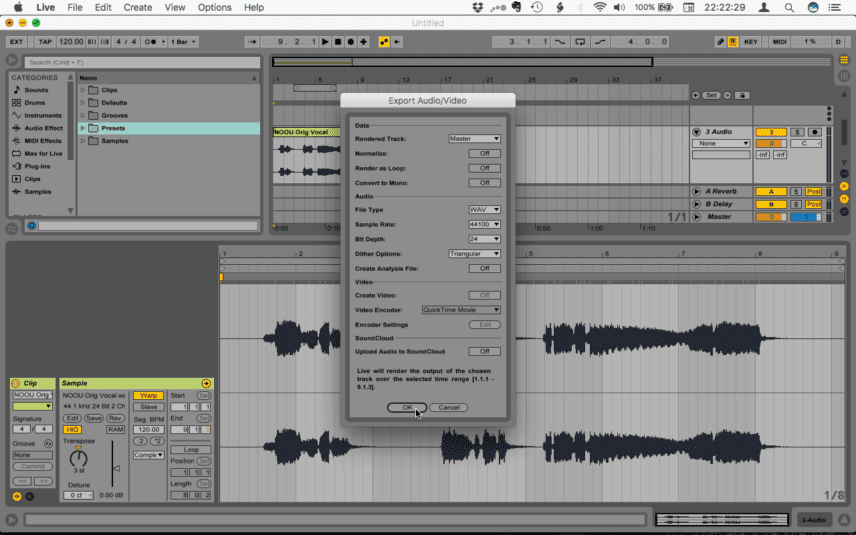Open the Bit Depth dropdown

pyautogui.click(x=484, y=239)
